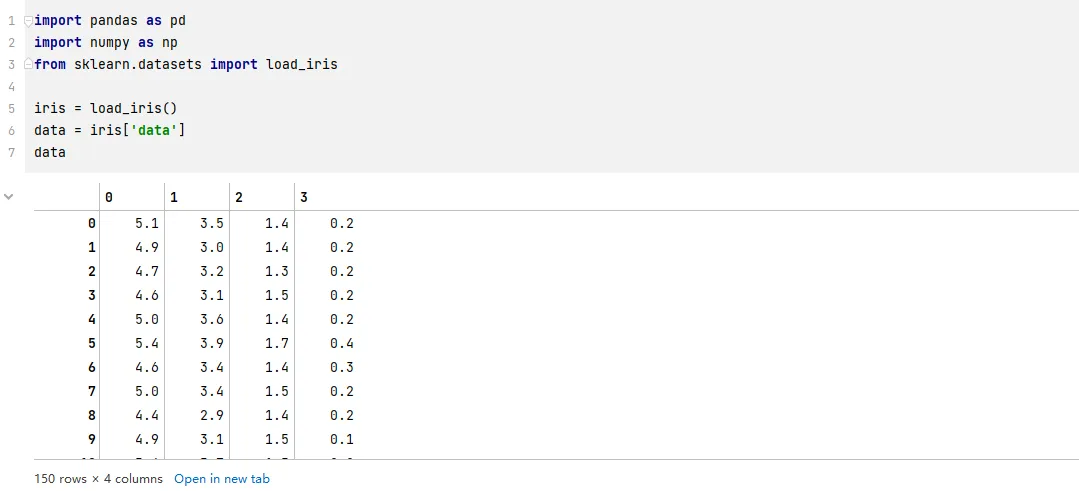
Task: Click the 150 rows × 4 columns label
Action: point(98,479)
